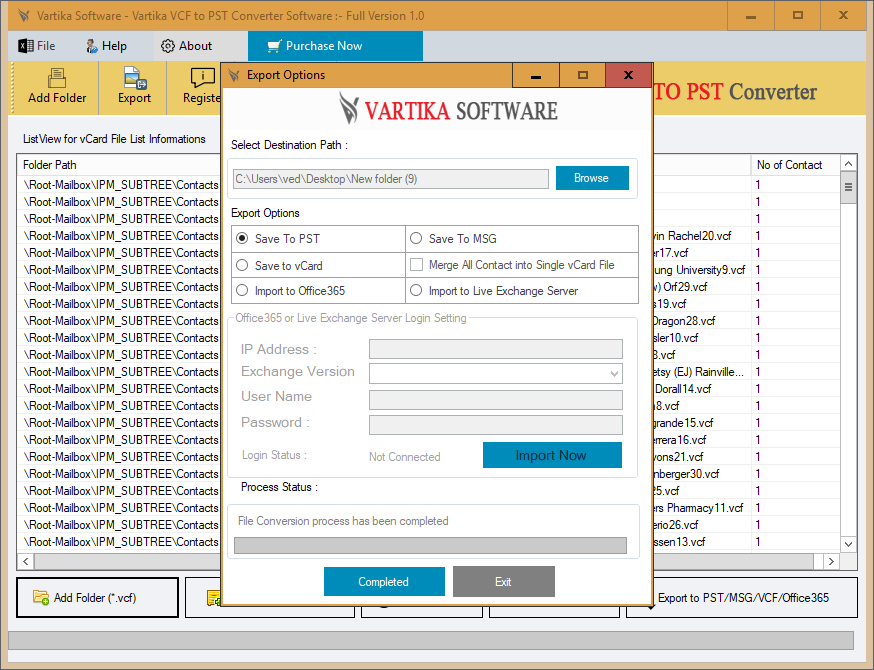Click the Exit button
The height and width of the screenshot is (670, 874).
tap(503, 581)
